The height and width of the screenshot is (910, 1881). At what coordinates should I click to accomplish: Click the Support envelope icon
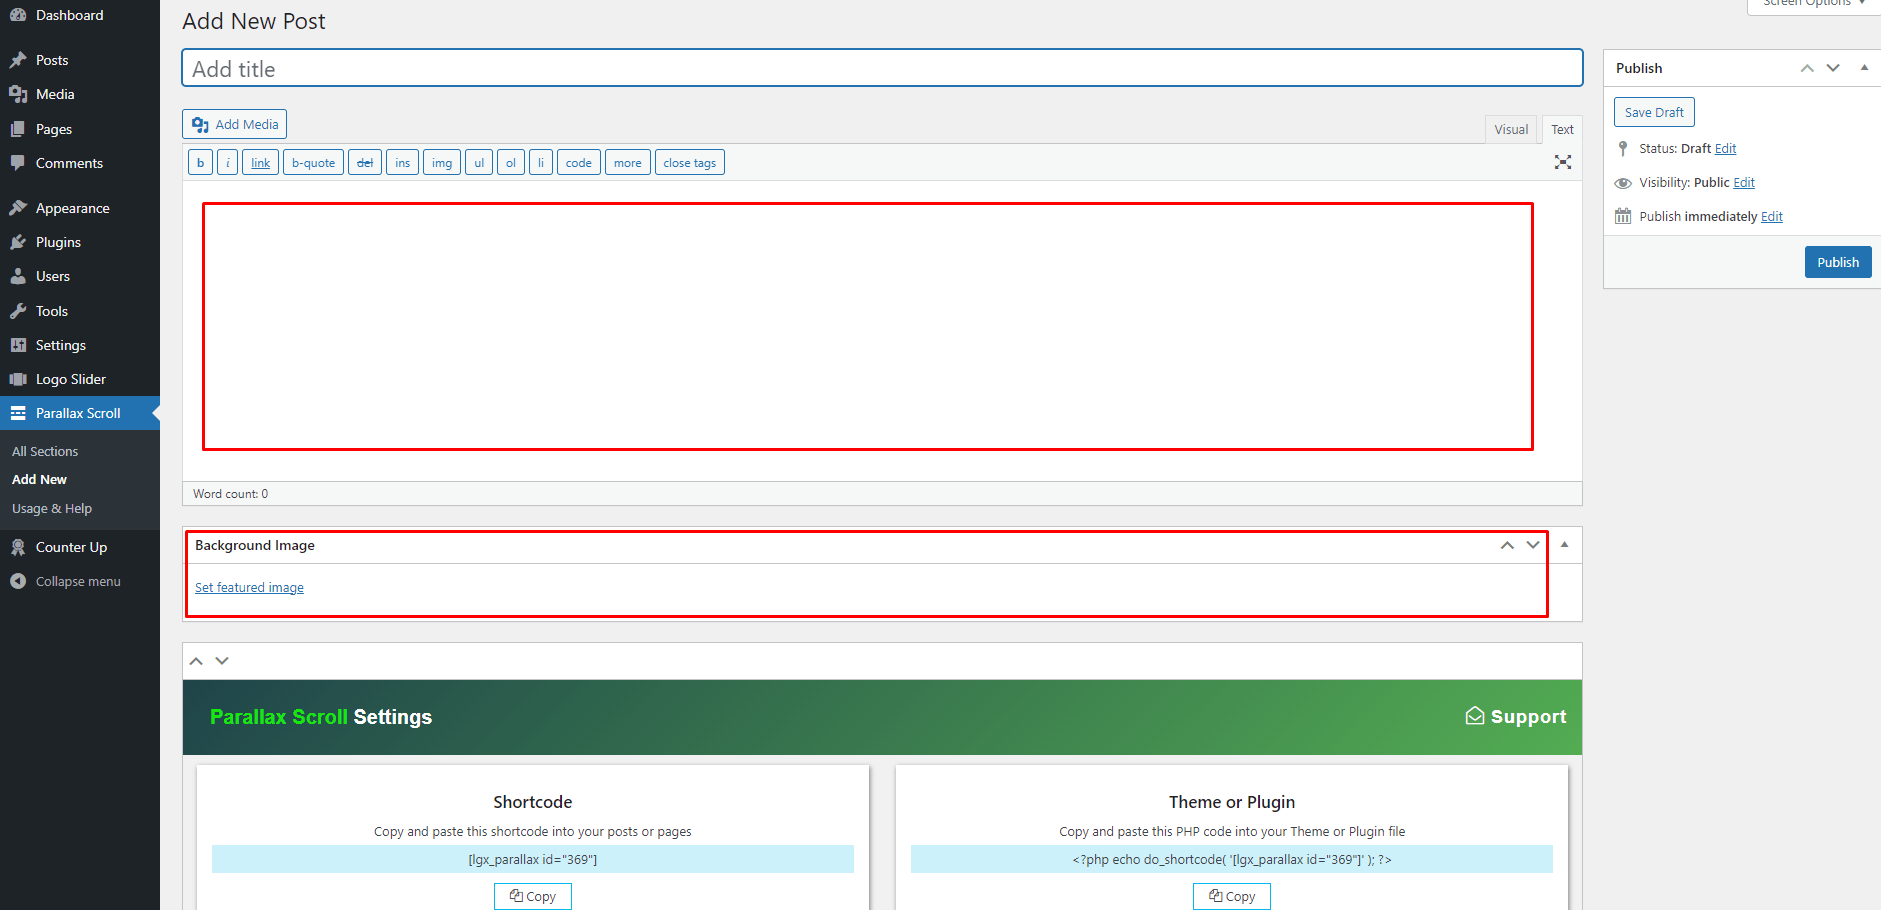coord(1475,716)
